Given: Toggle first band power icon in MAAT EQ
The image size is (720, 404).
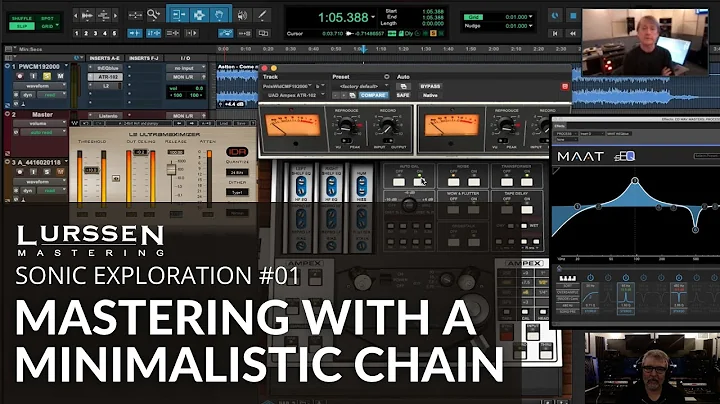Looking at the screenshot, I should click(590, 278).
